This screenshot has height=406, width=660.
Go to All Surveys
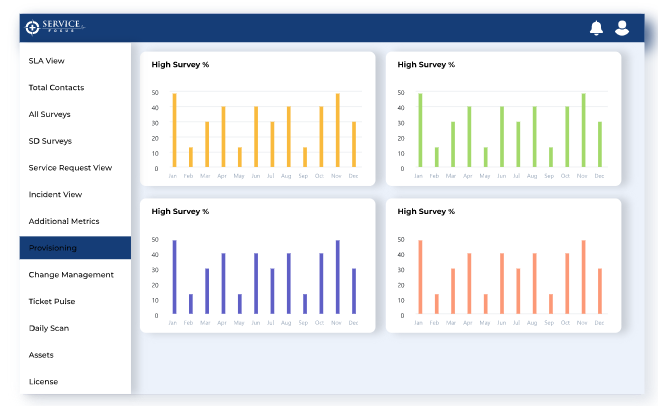pos(49,114)
